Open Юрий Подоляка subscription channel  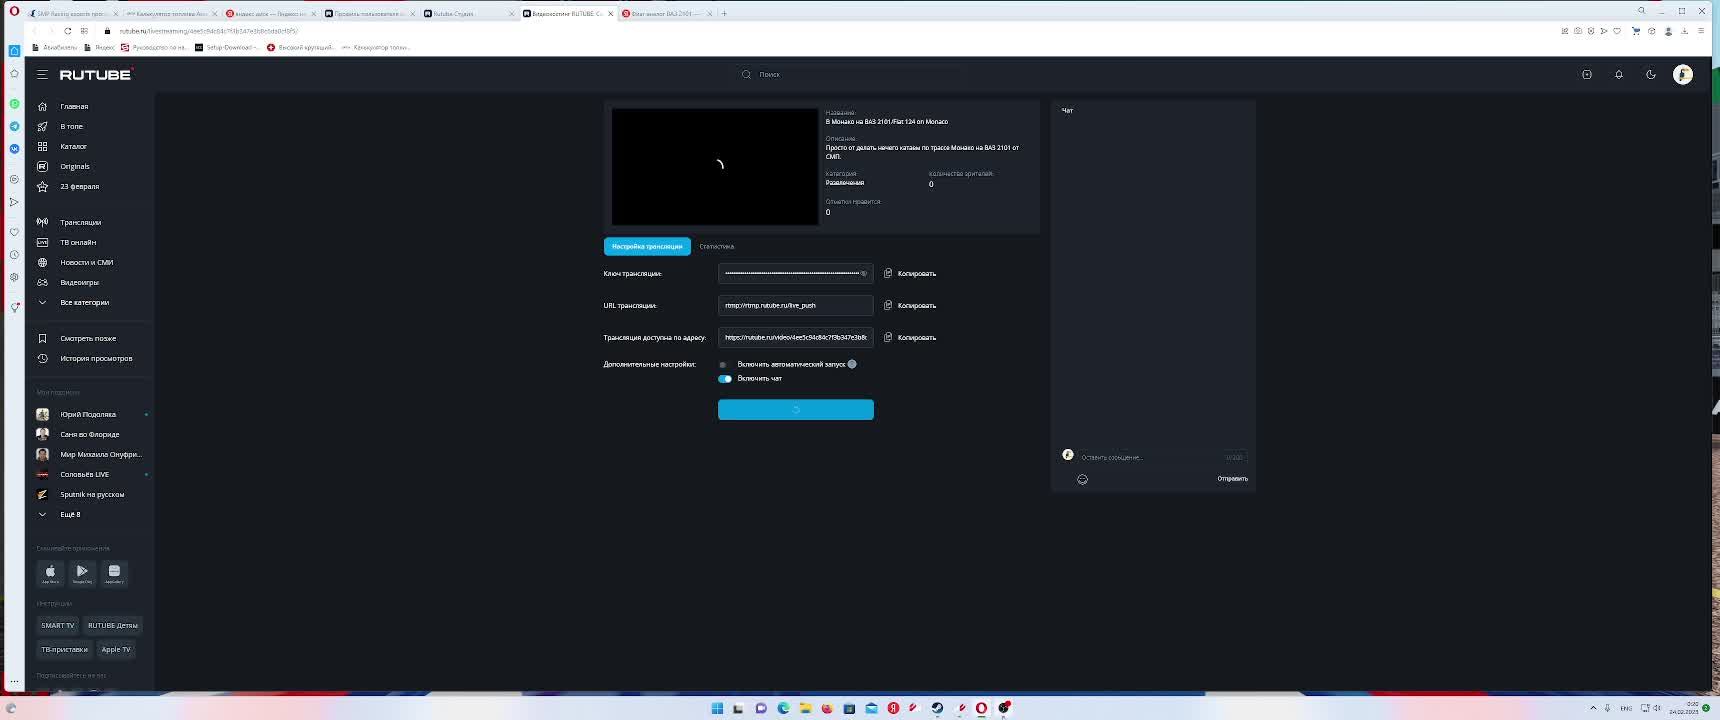click(x=88, y=414)
